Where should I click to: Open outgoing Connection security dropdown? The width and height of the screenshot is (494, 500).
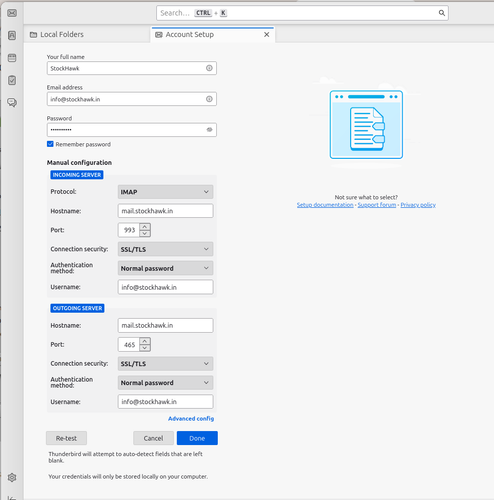[x=165, y=364]
